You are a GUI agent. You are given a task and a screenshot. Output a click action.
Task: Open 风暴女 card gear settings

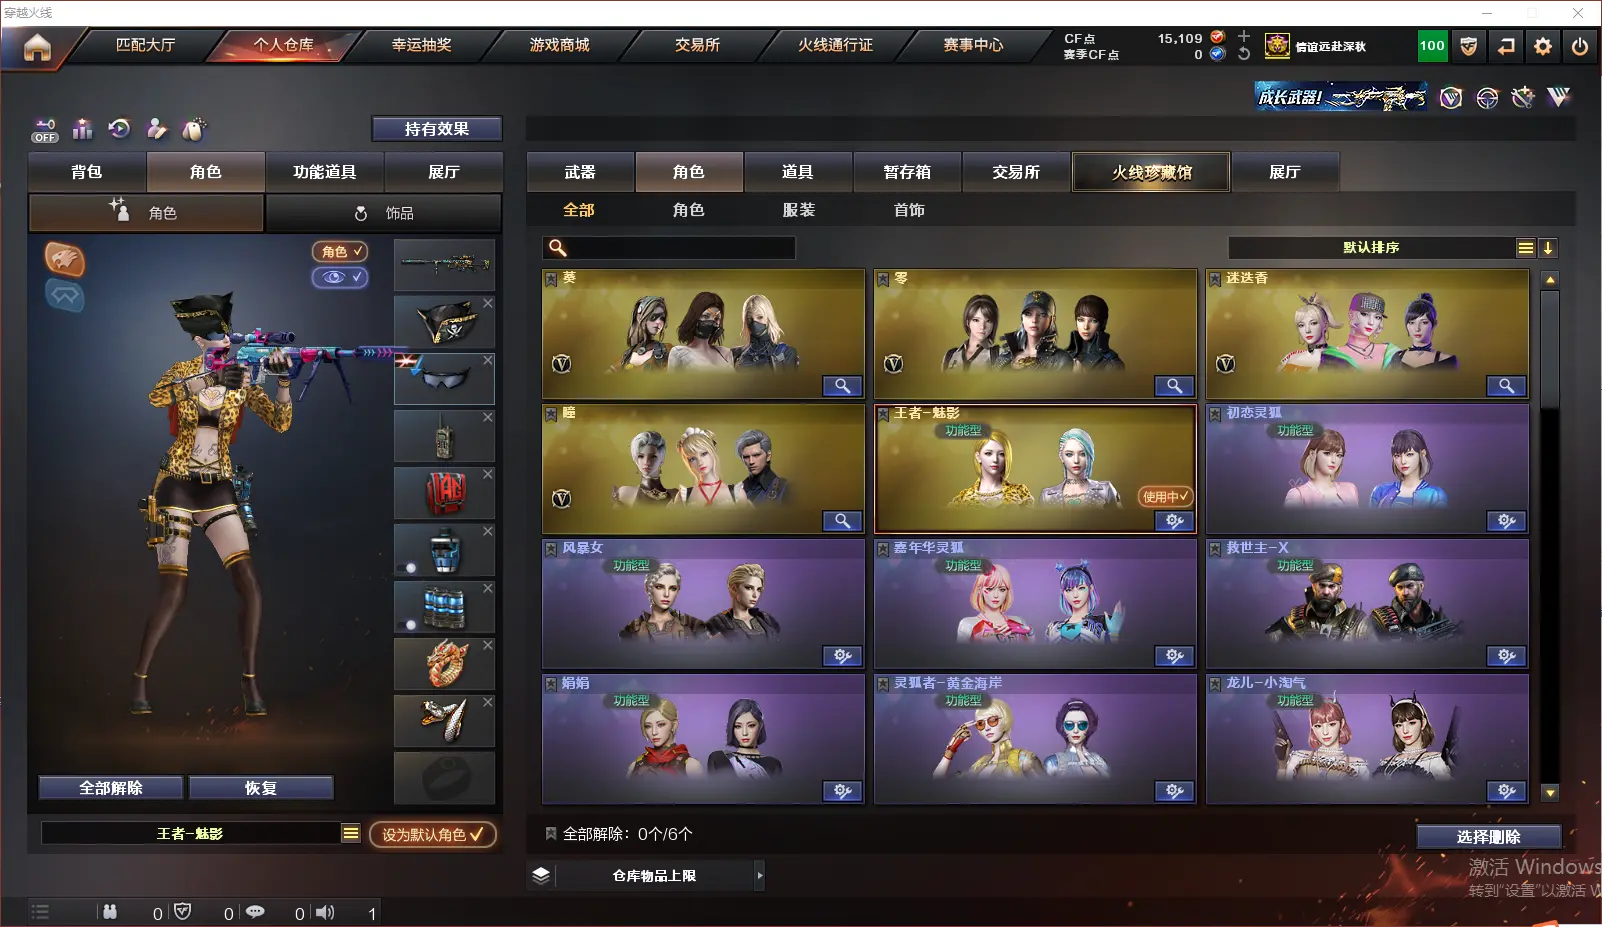tap(842, 656)
